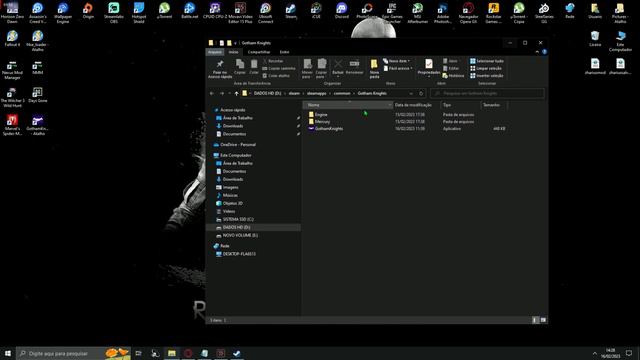
Task: Click 'DADOS HD (D:)' in the address breadcrumb
Action: [267, 93]
